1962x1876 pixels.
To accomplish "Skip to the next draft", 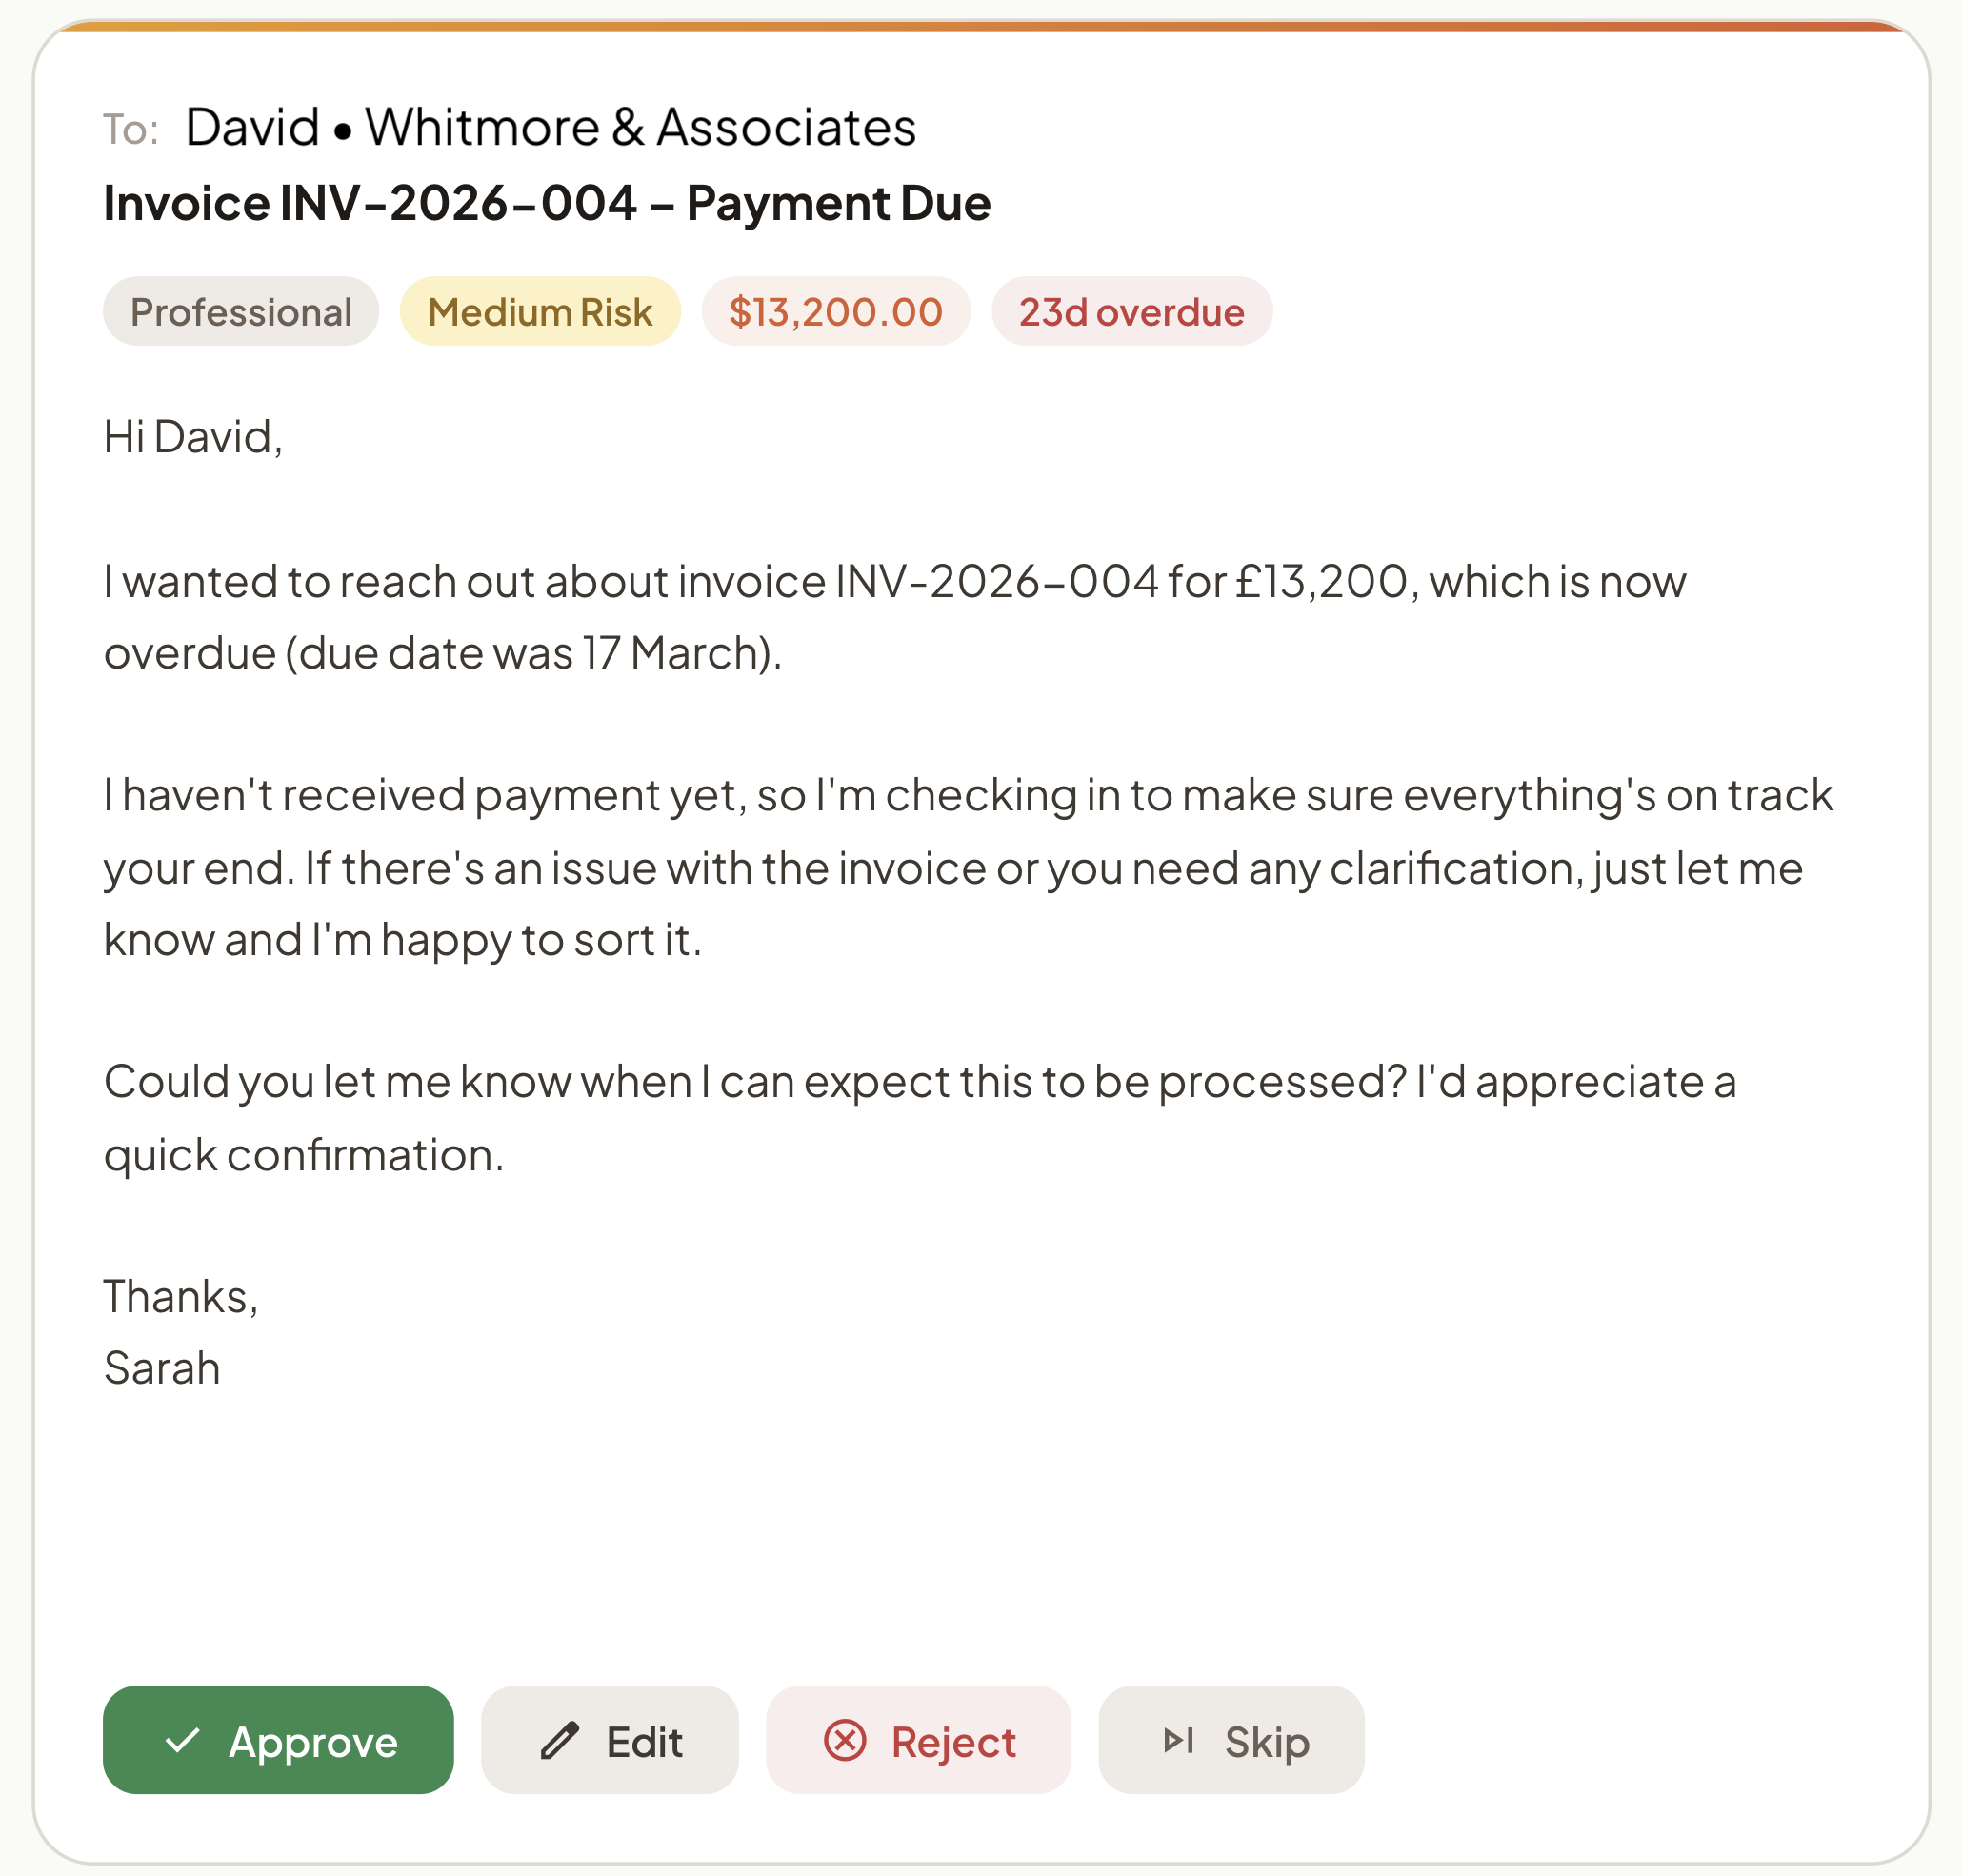I will [x=1231, y=1741].
